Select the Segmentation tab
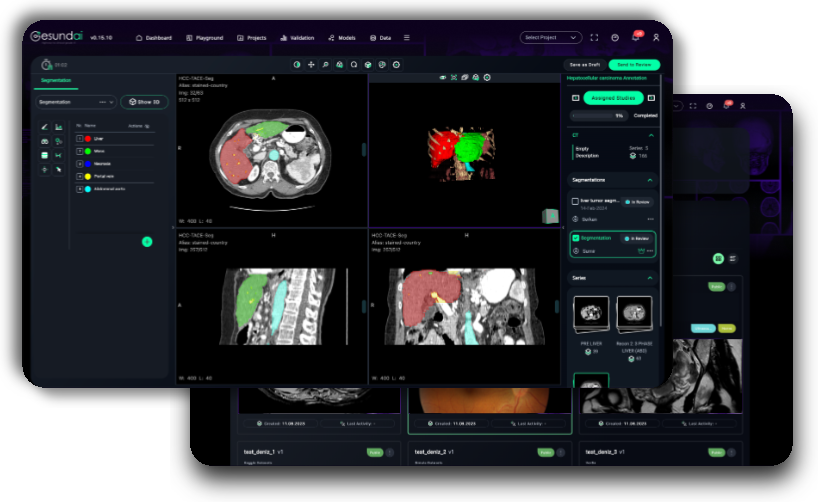This screenshot has height=502, width=819. point(56,80)
